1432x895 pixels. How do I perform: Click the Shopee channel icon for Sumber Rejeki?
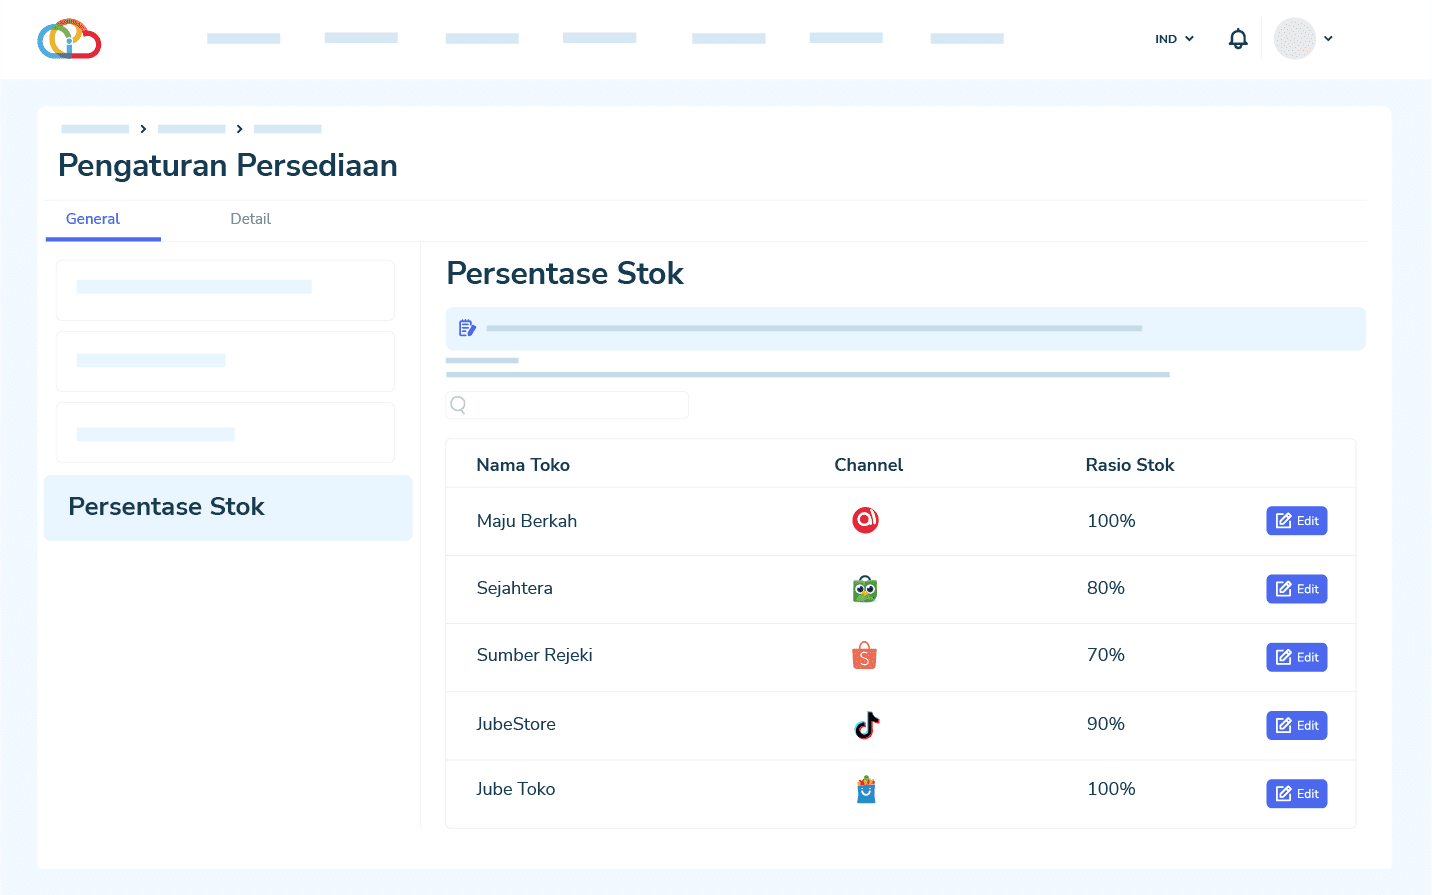coord(865,656)
